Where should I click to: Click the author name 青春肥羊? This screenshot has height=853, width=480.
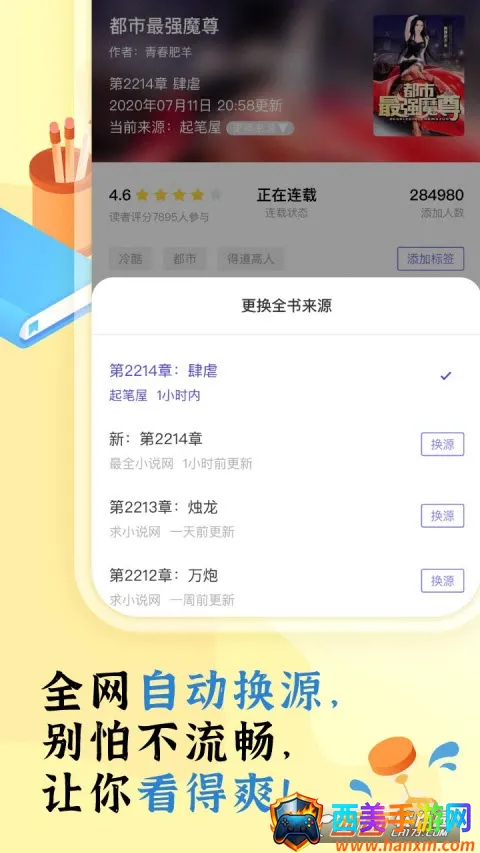click(169, 53)
